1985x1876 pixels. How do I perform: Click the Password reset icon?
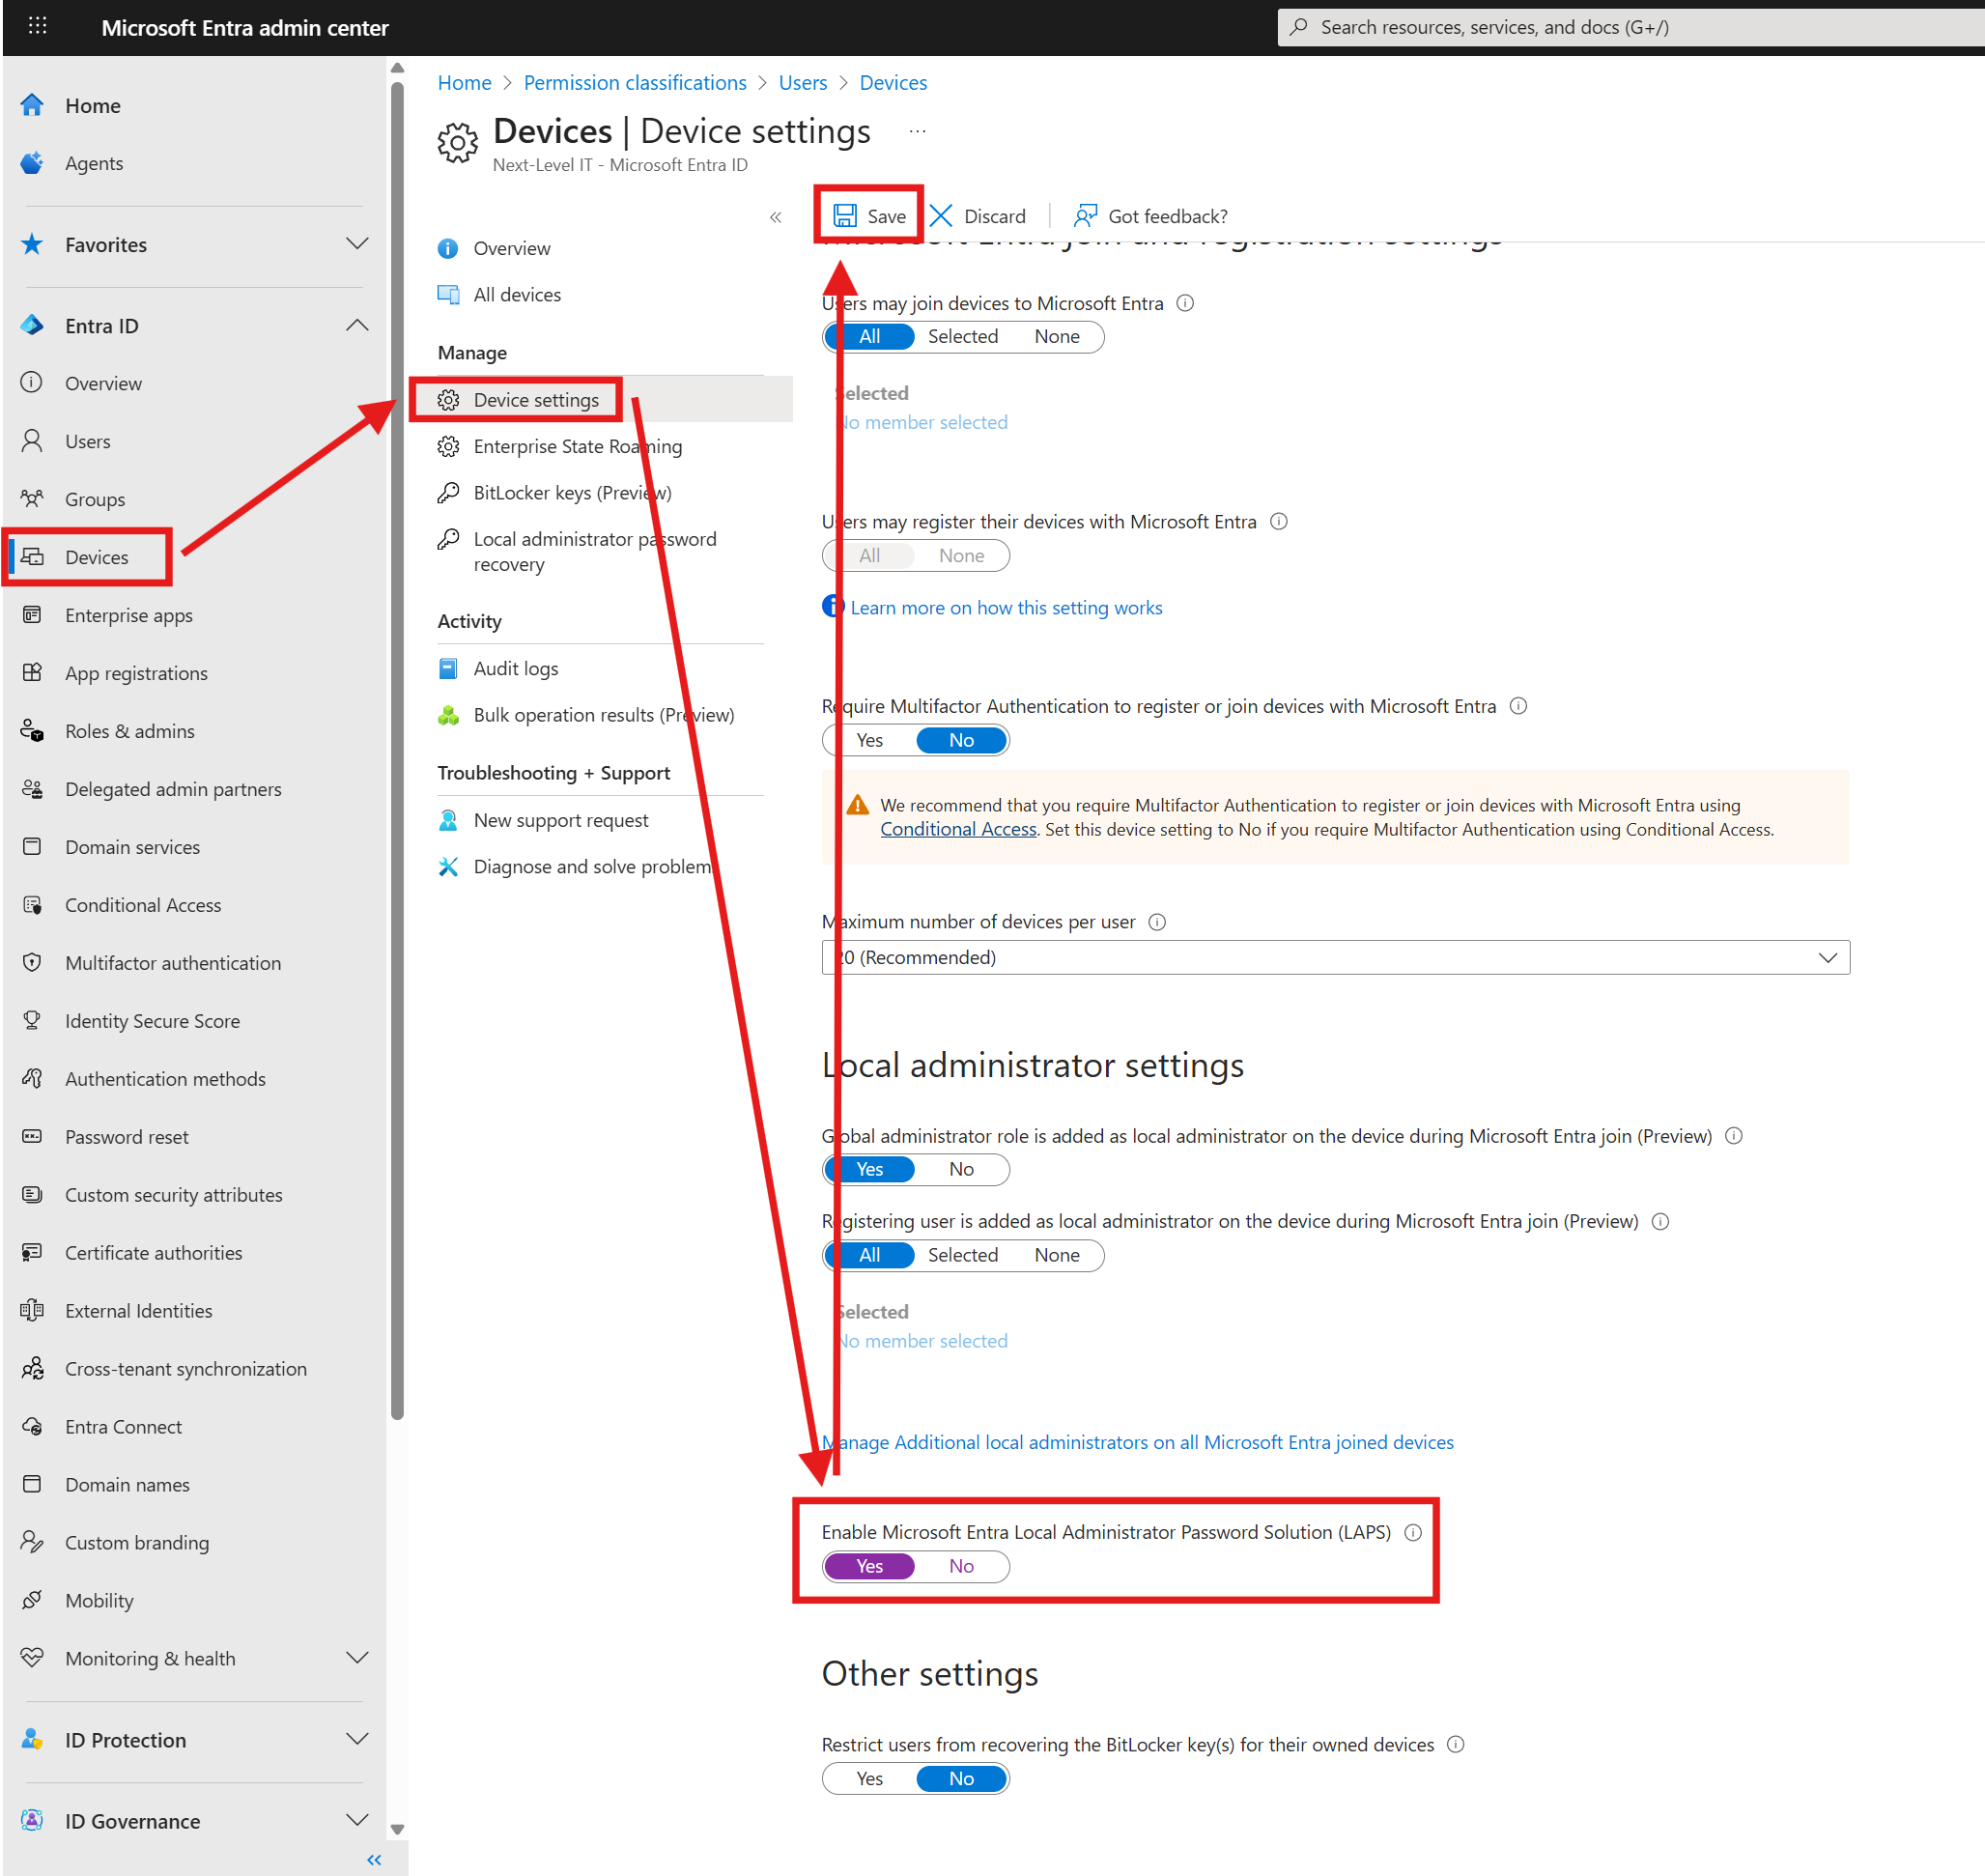tap(32, 1137)
